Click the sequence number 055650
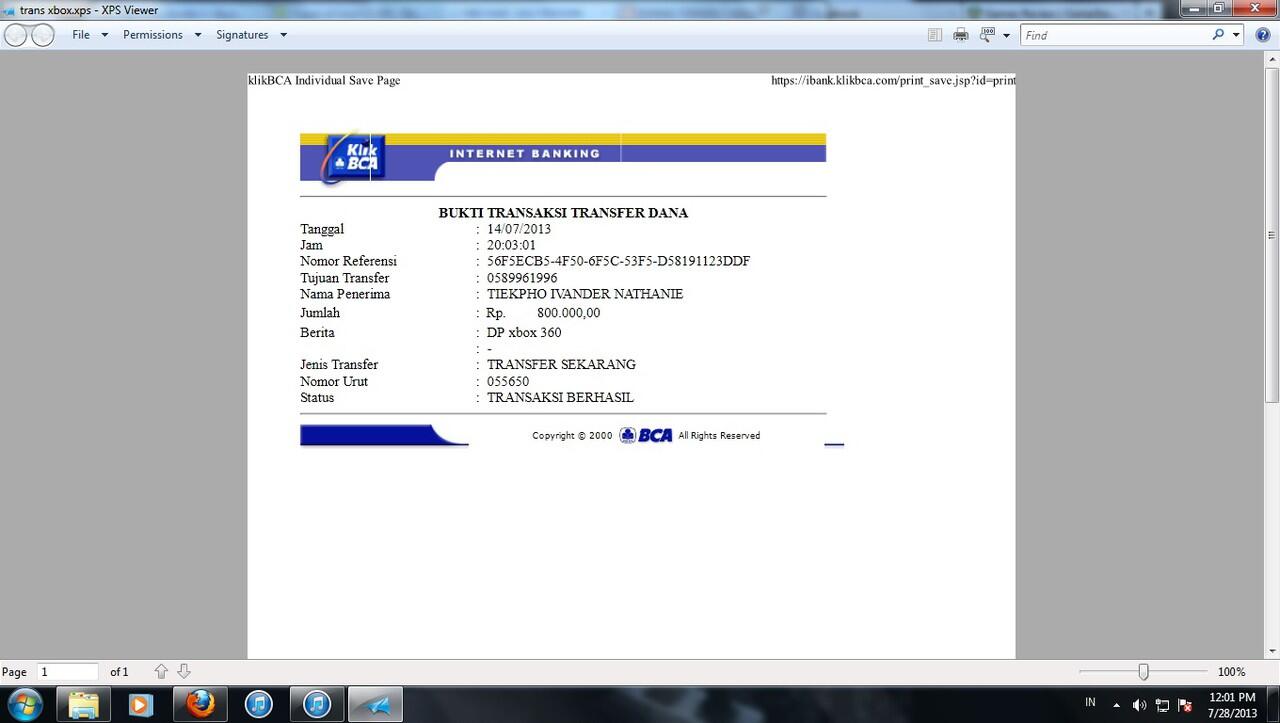 point(508,382)
